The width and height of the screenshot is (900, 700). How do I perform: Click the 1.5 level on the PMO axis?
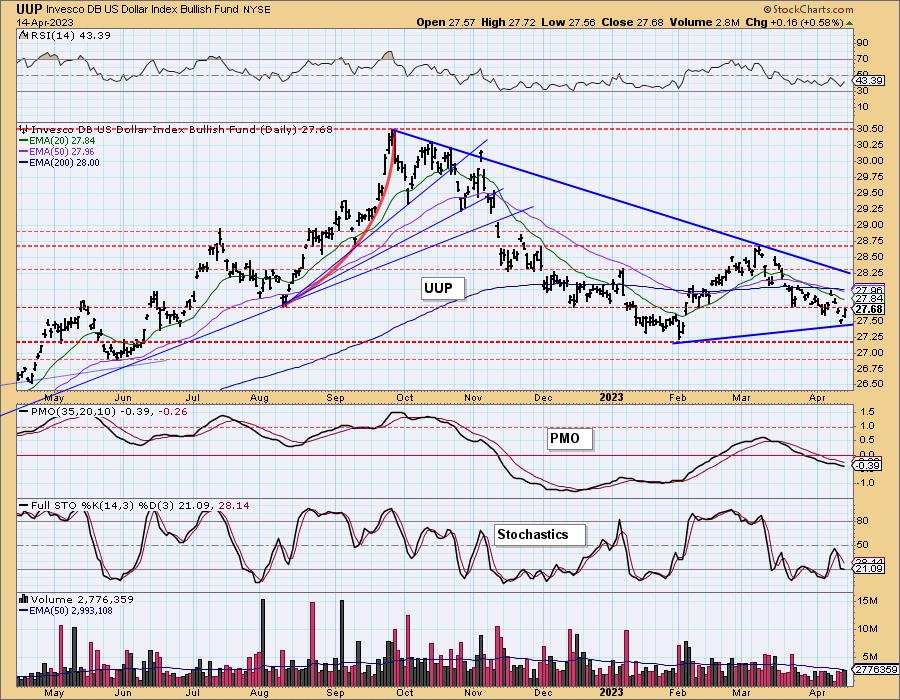(867, 411)
